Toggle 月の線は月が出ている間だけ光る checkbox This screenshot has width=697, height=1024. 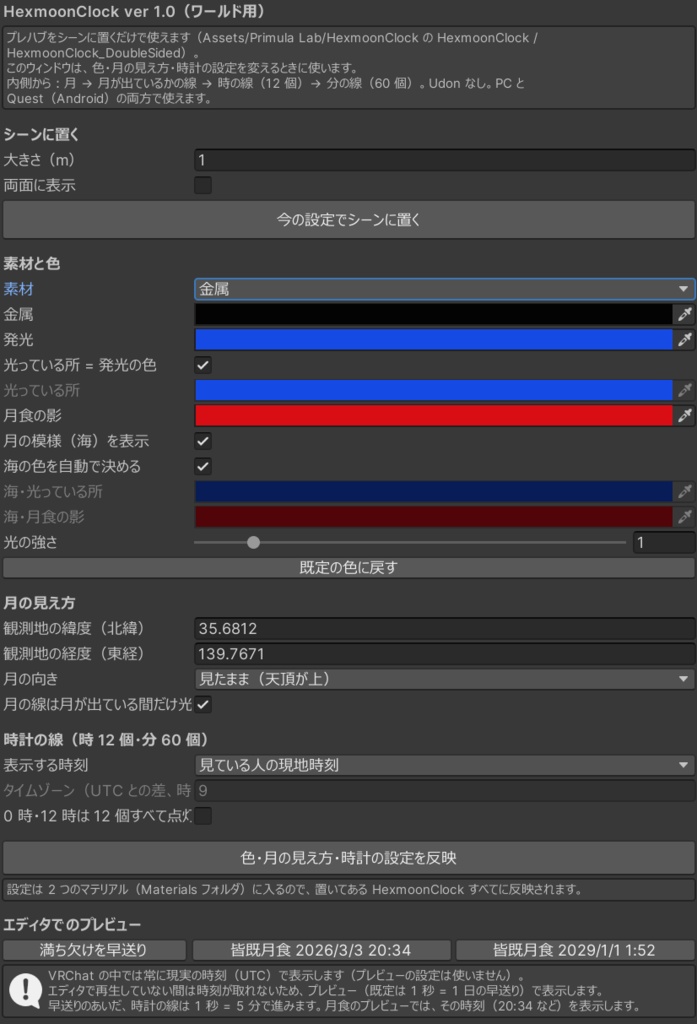203,704
